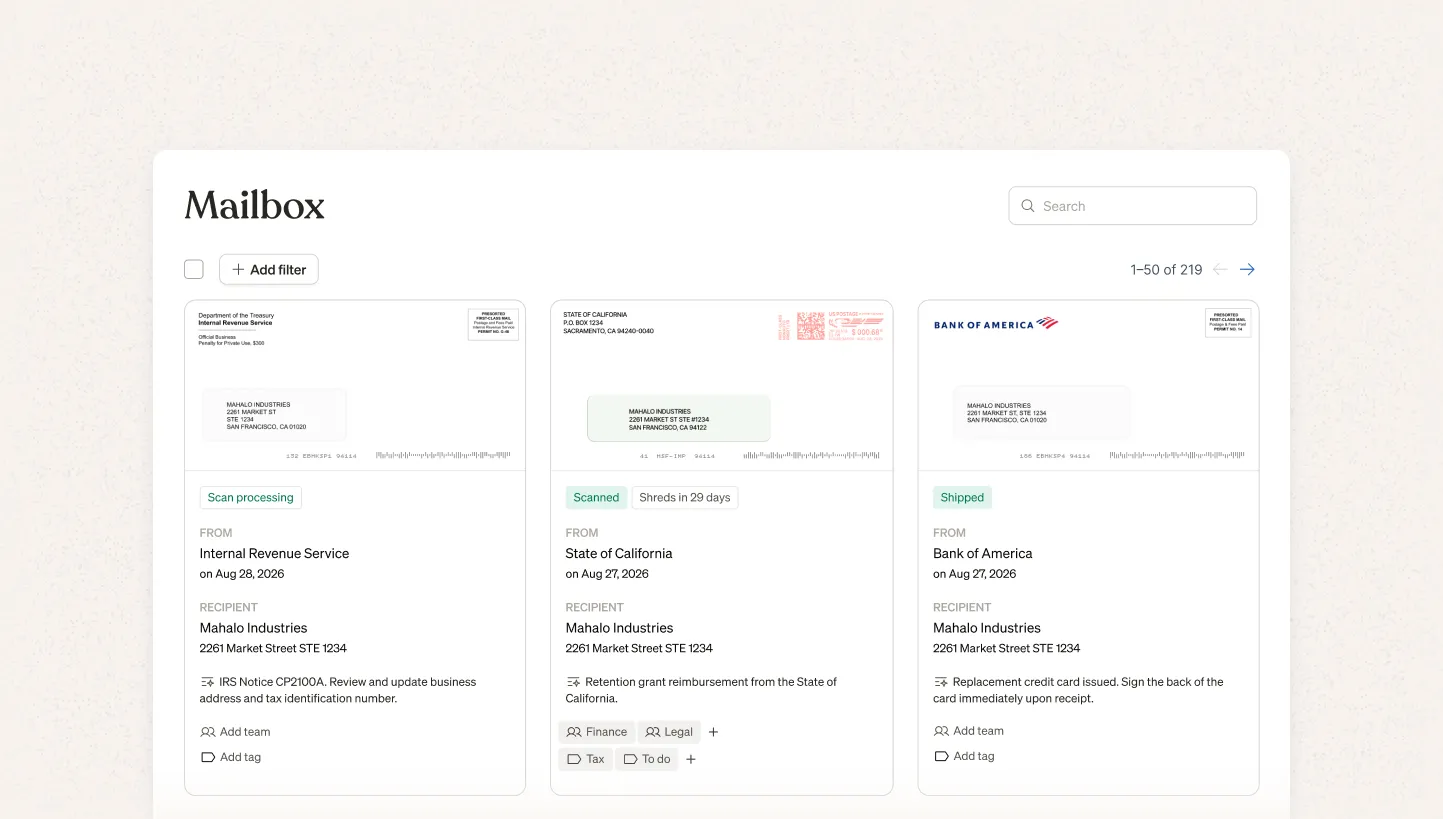The width and height of the screenshot is (1443, 819).
Task: Click the Mailbox heading
Action: tap(255, 205)
